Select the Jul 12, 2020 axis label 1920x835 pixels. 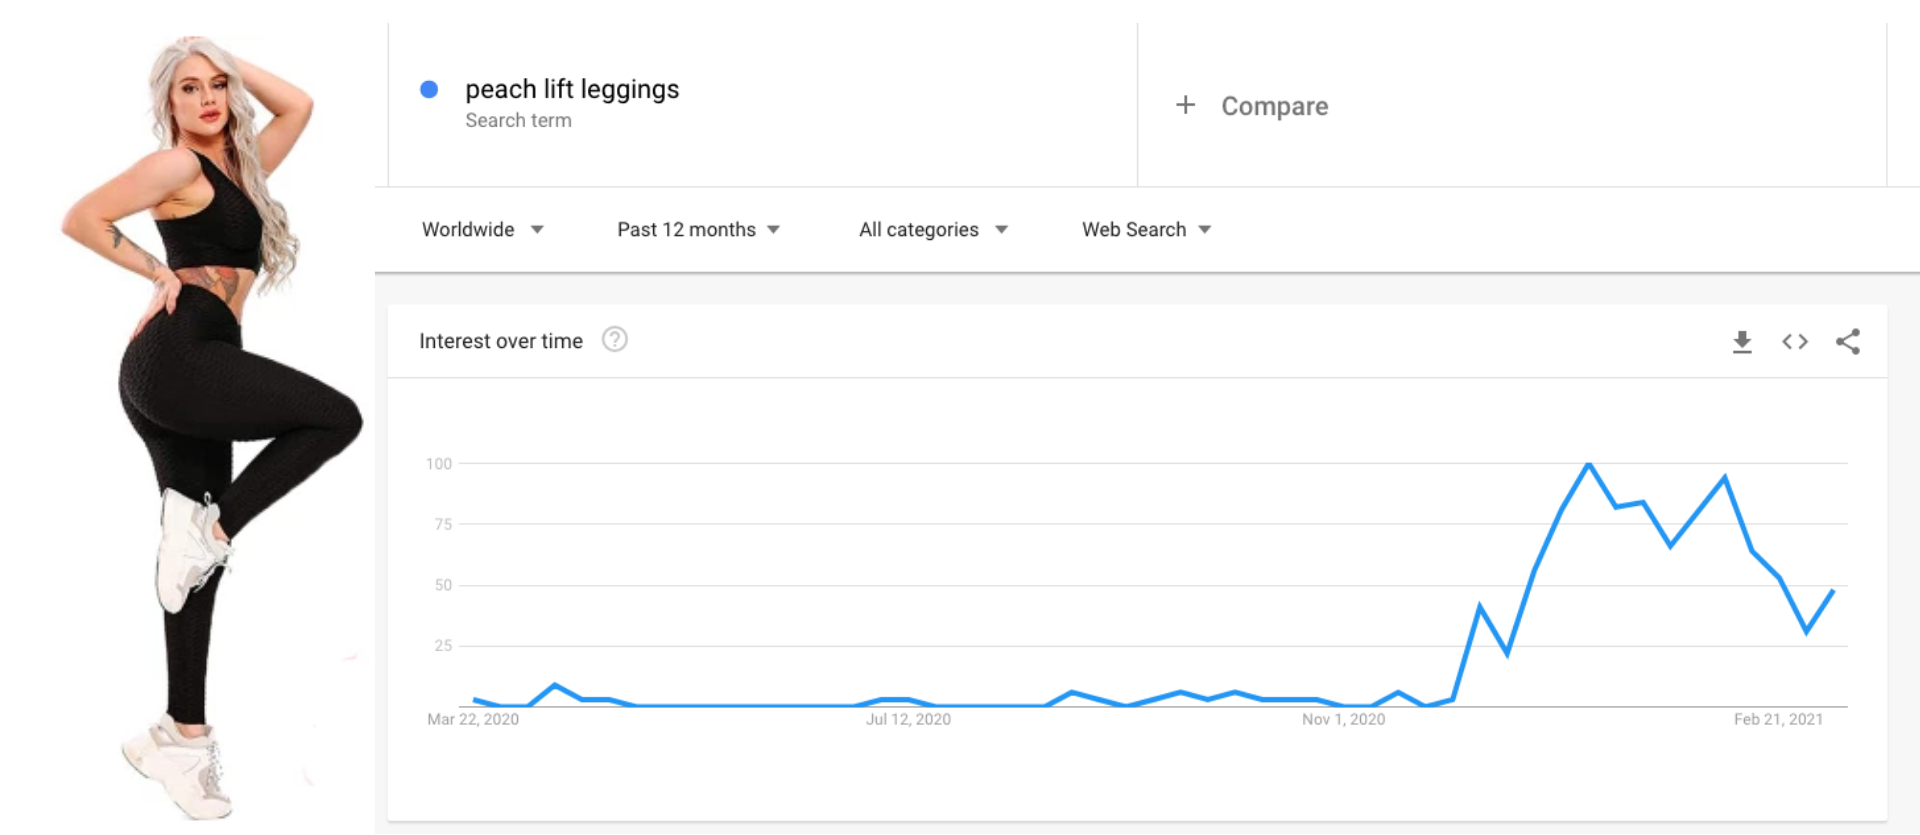908,719
